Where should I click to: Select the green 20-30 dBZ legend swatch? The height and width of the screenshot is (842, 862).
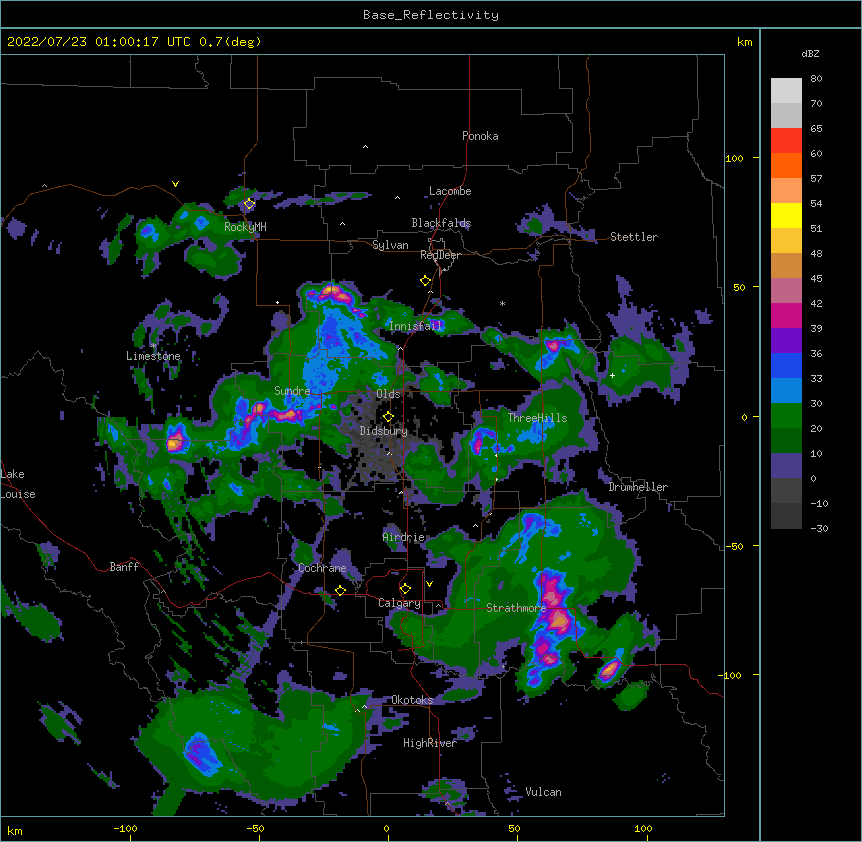786,416
